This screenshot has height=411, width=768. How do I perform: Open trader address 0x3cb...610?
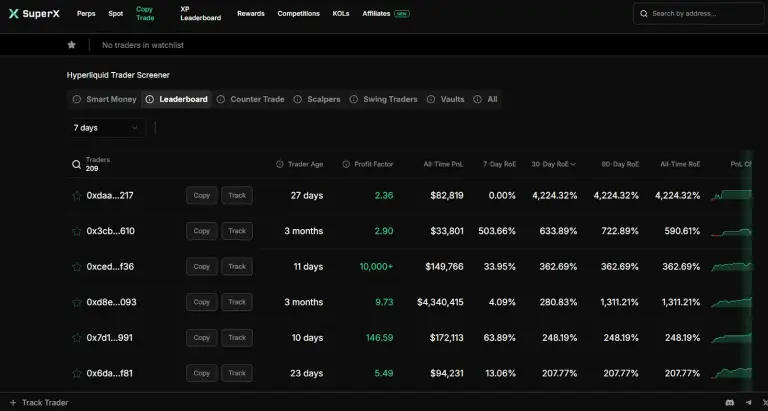click(111, 231)
